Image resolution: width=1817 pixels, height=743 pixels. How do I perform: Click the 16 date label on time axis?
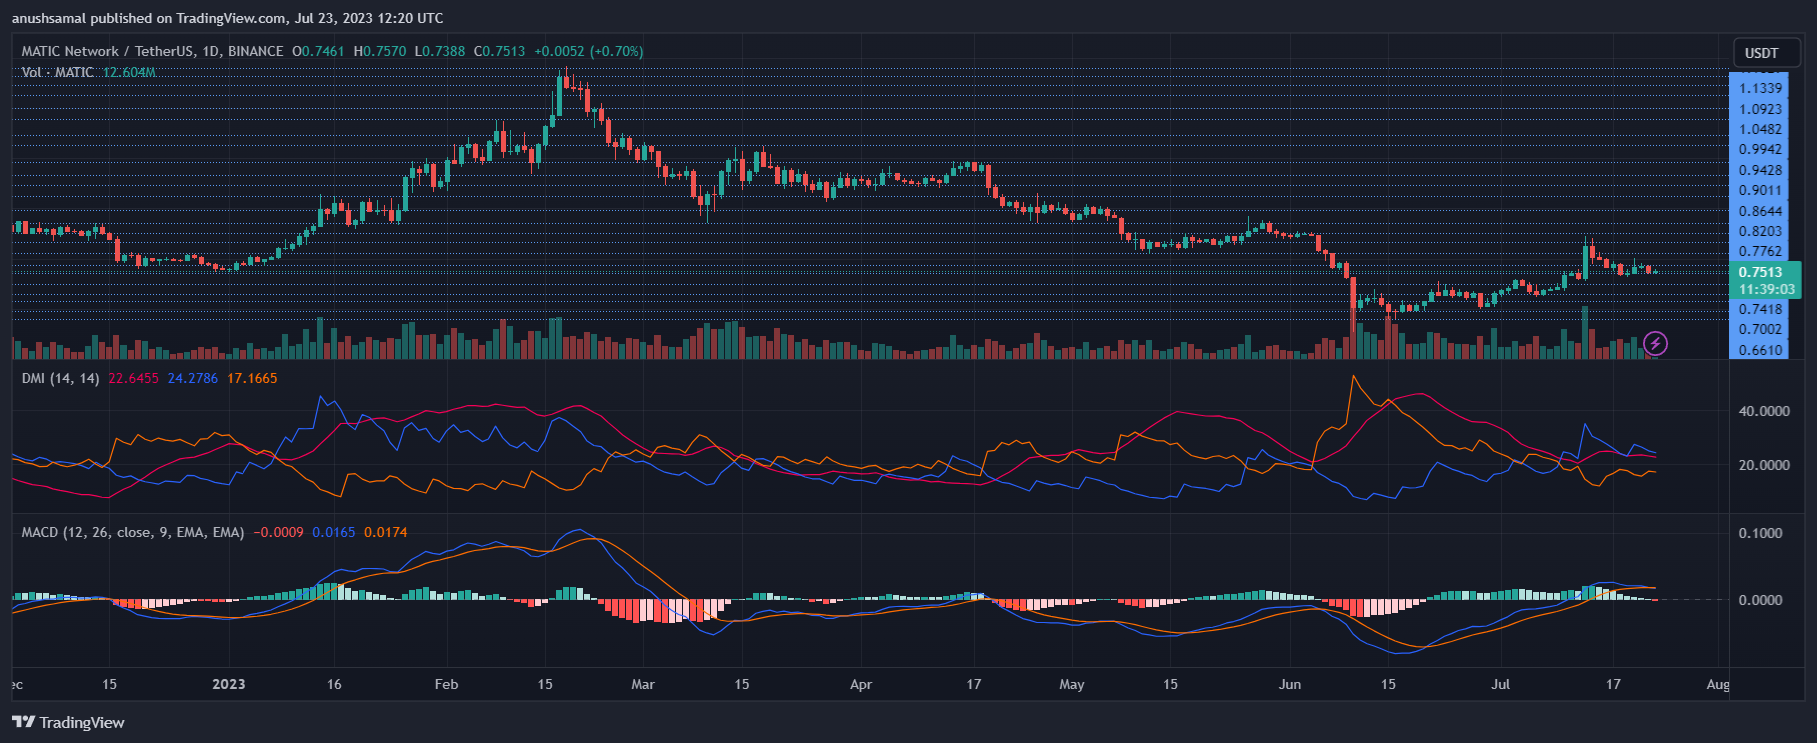334,684
